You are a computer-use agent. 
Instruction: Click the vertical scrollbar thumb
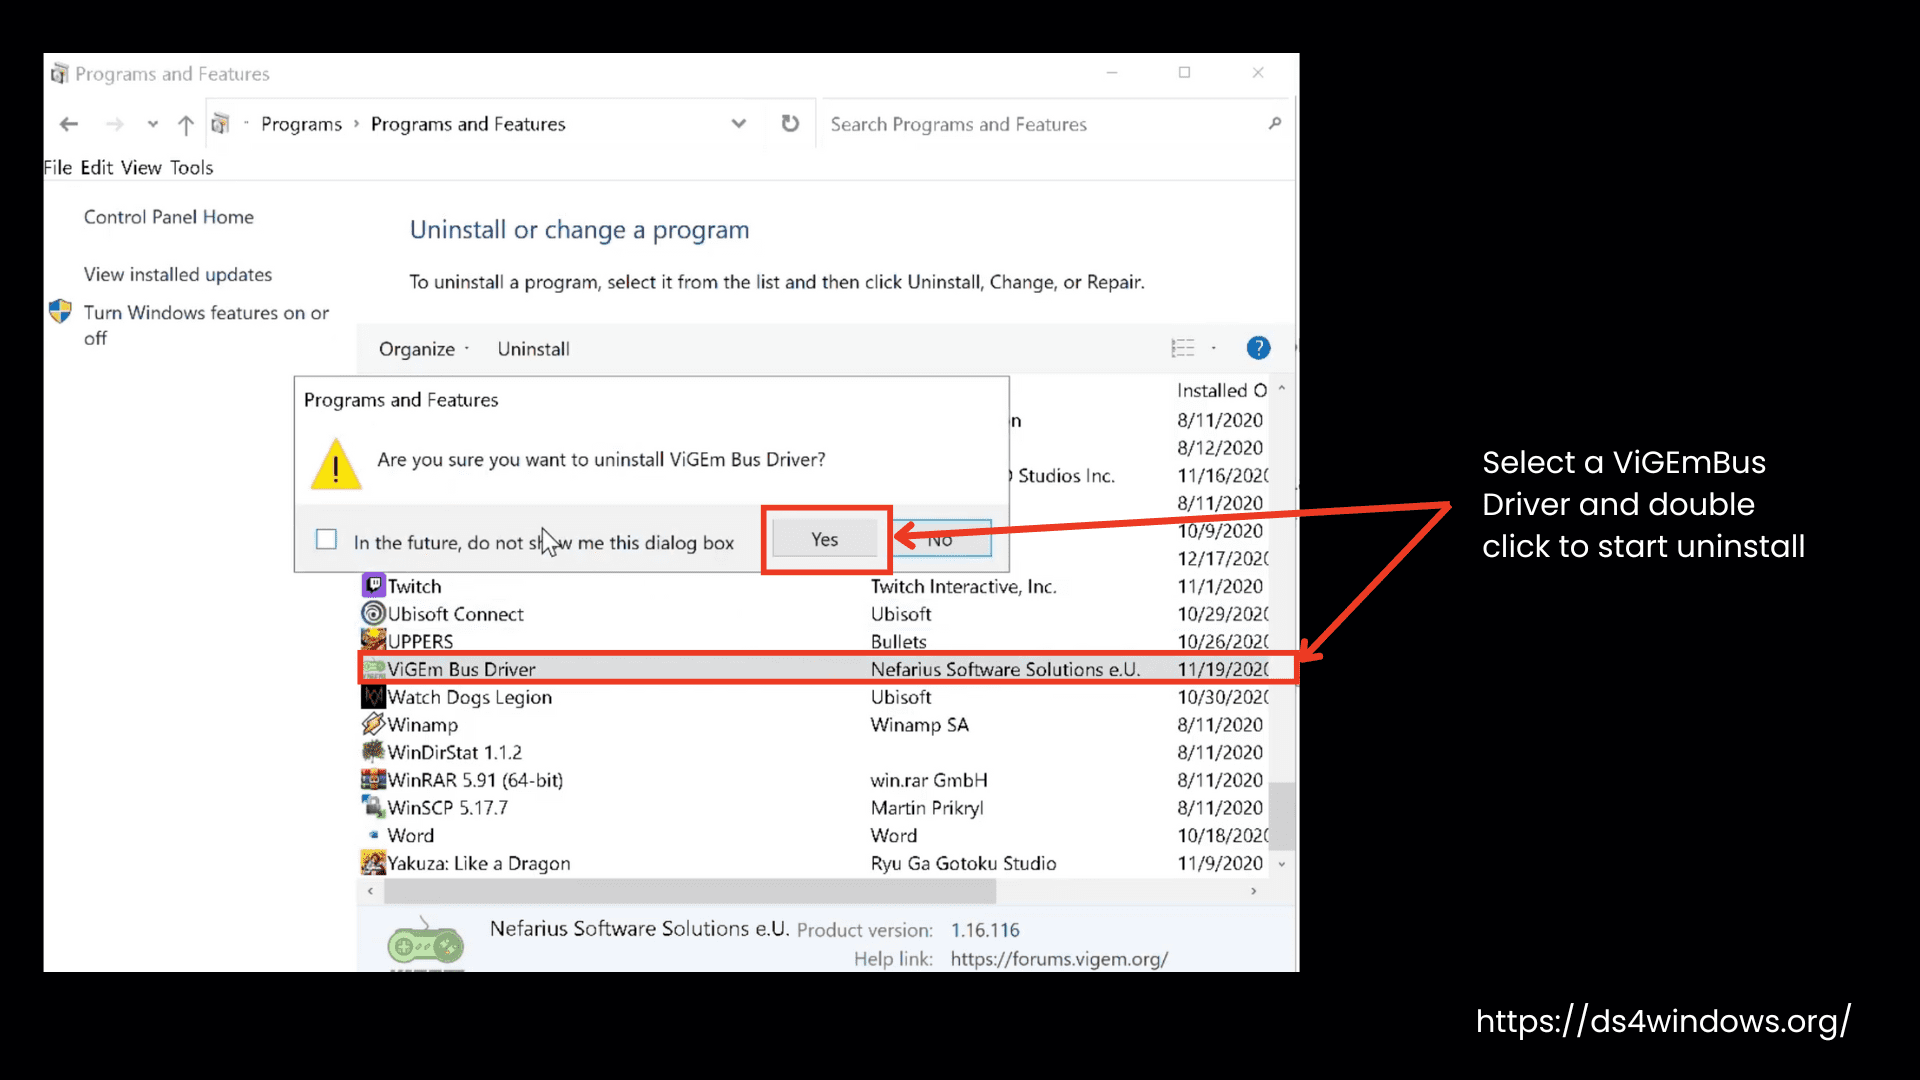point(1282,815)
